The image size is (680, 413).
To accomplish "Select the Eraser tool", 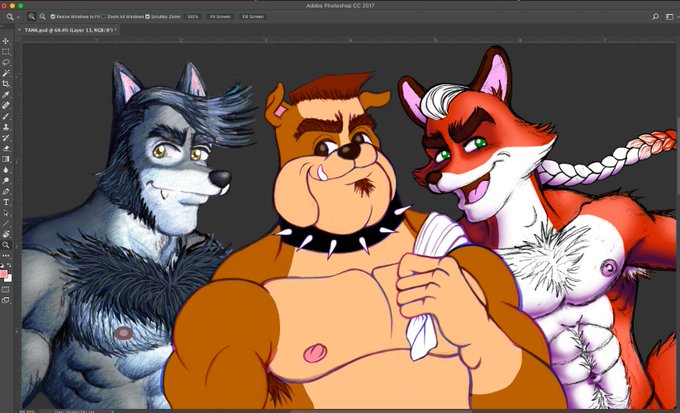I will point(6,148).
